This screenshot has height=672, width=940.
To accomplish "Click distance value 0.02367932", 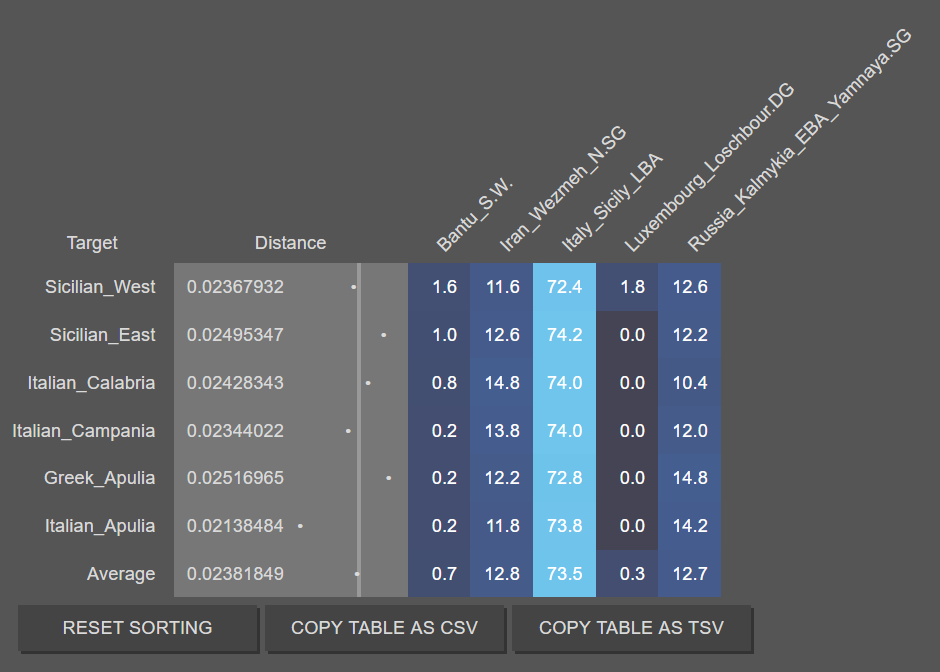I will pyautogui.click(x=235, y=287).
